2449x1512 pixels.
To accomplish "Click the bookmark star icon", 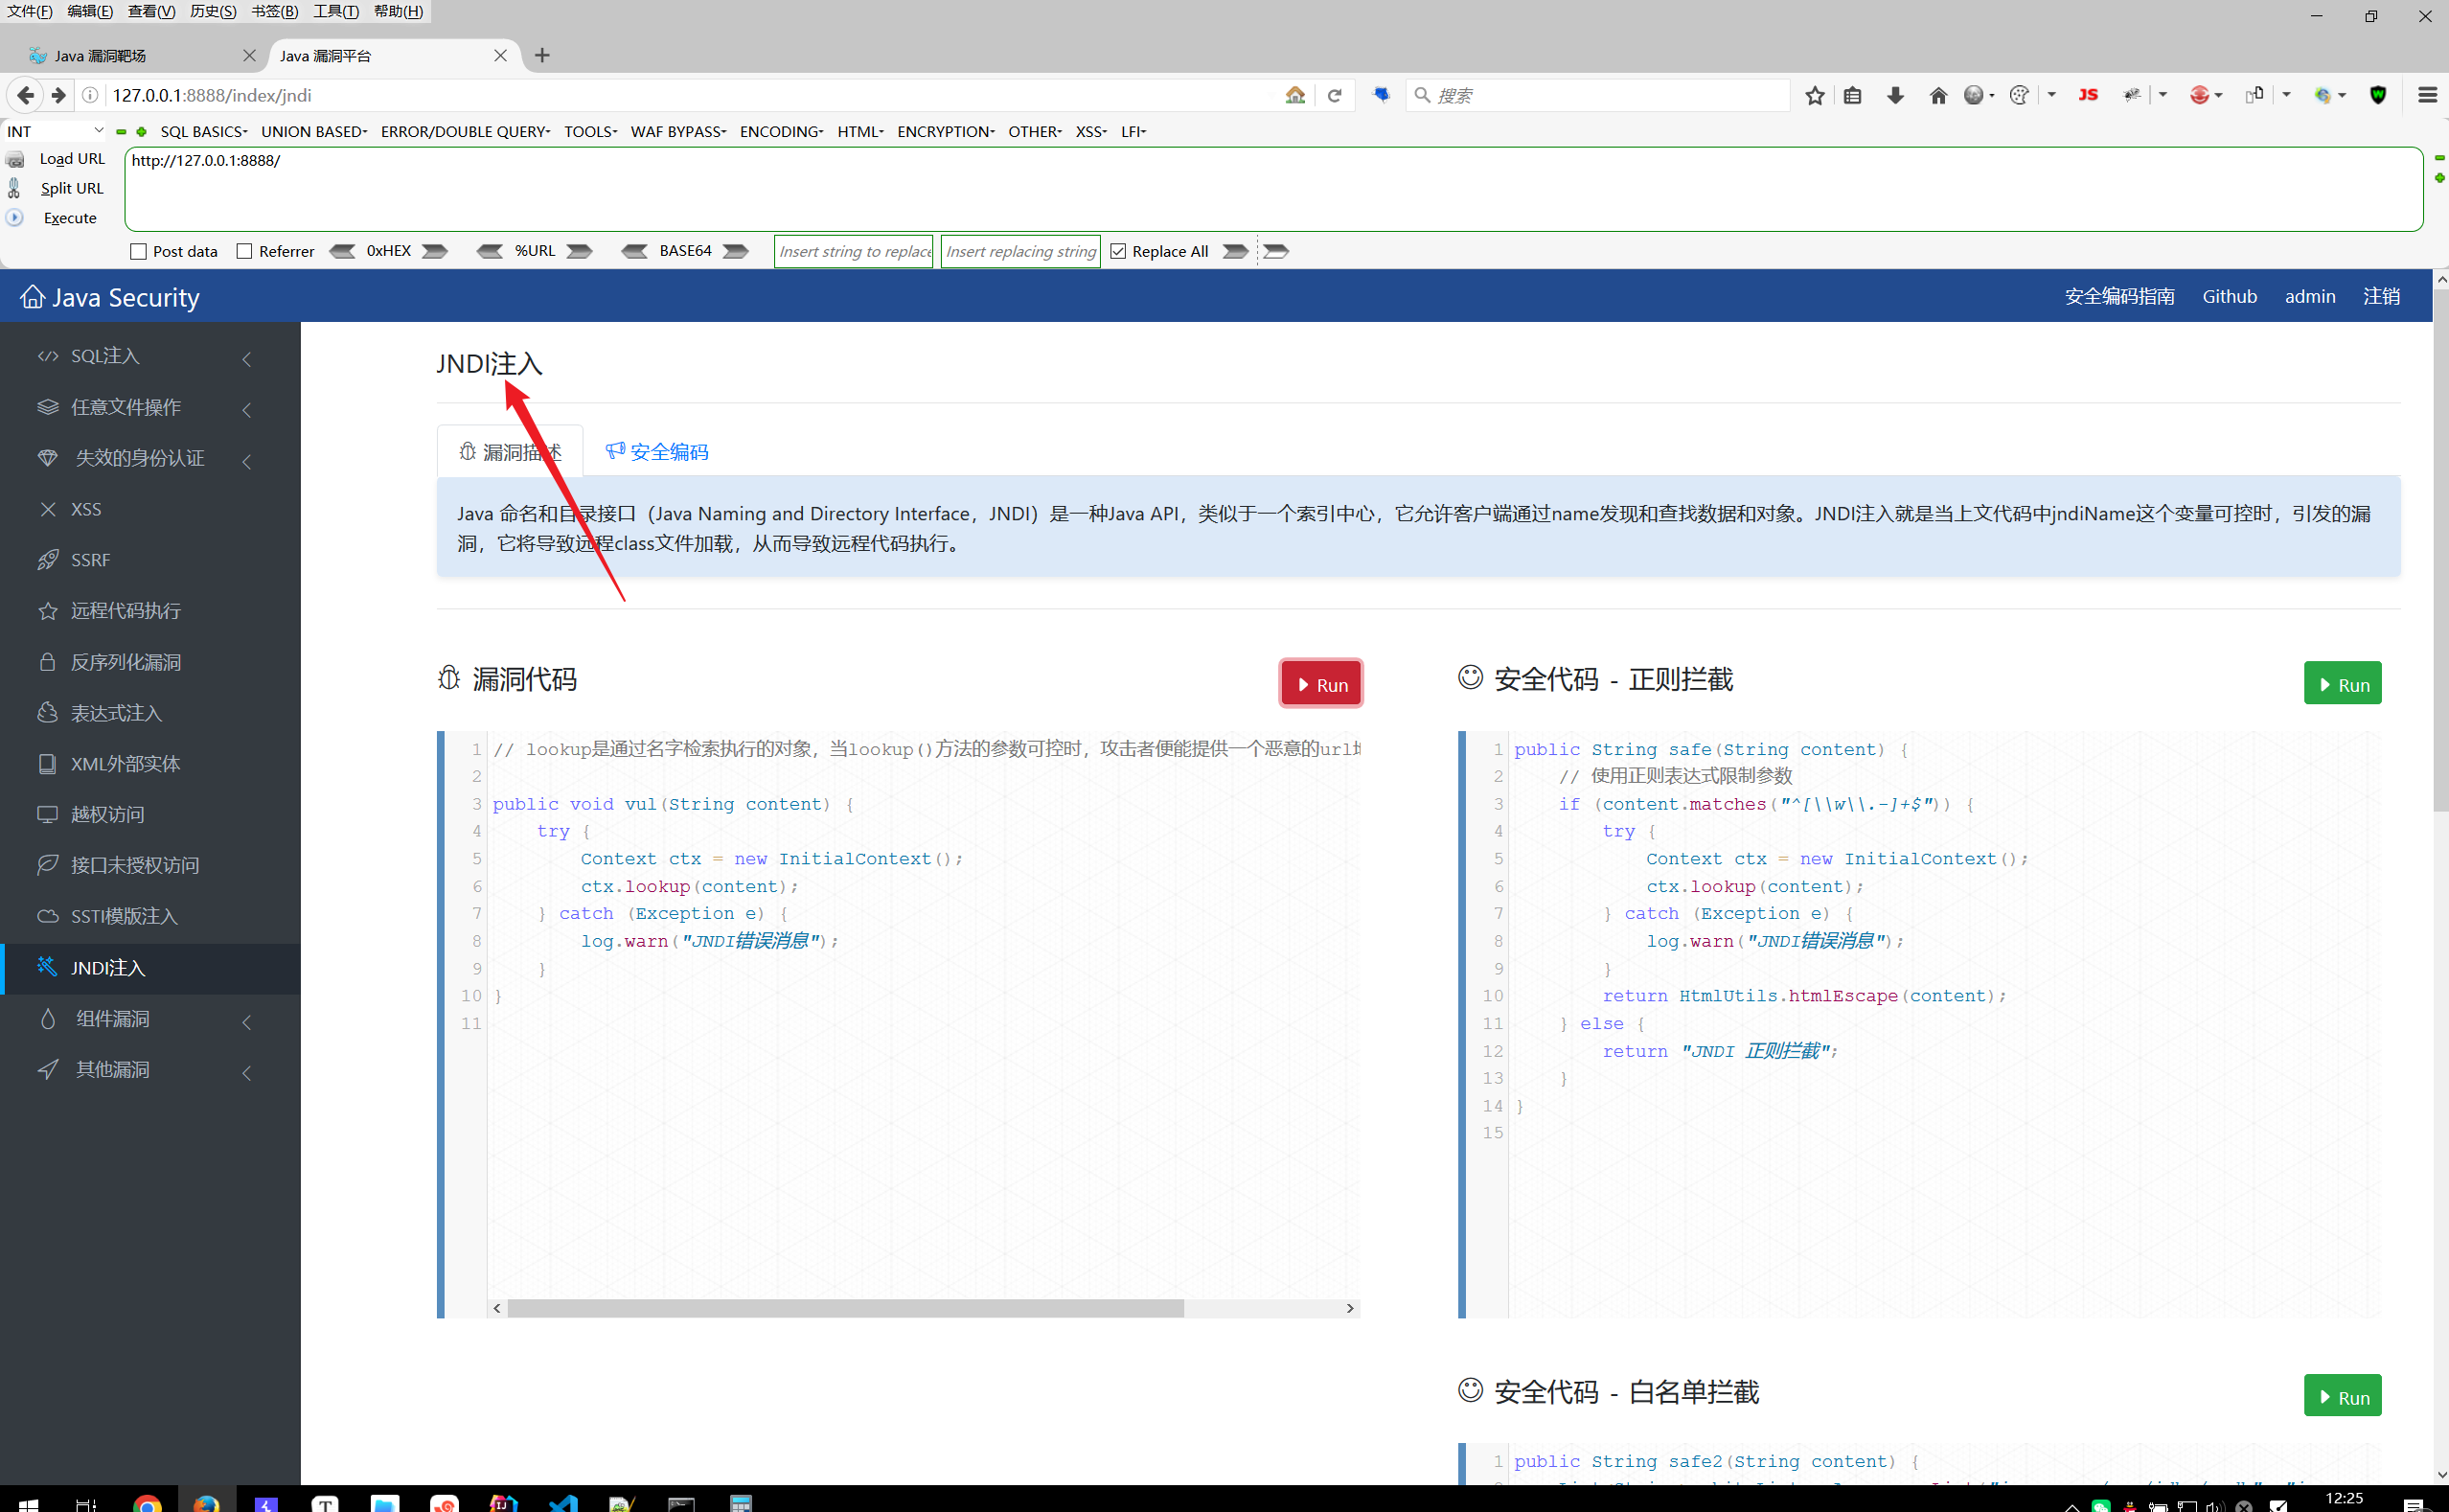I will tap(1815, 95).
